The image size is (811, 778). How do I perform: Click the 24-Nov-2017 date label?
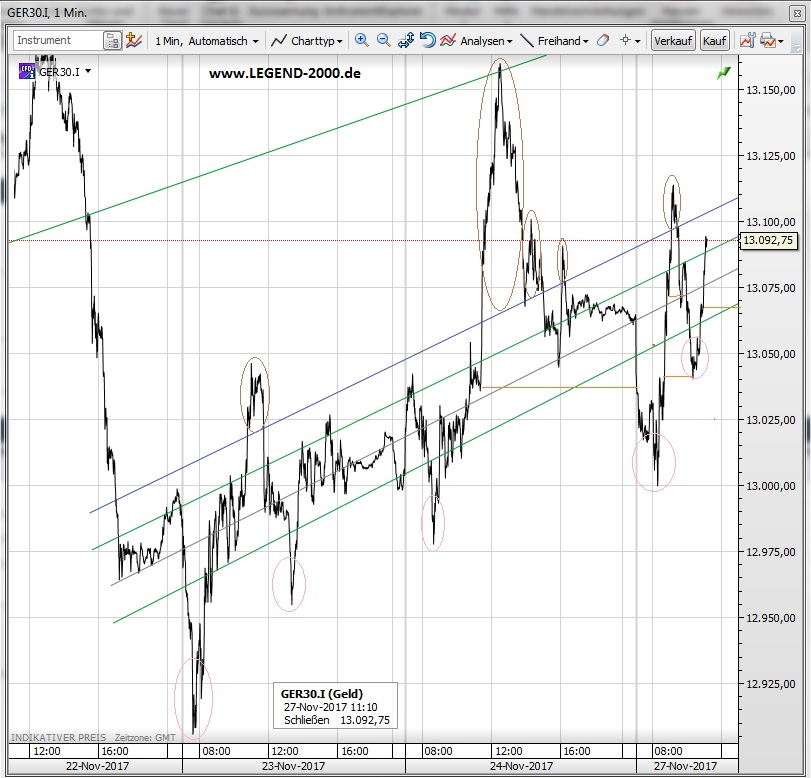[x=521, y=766]
